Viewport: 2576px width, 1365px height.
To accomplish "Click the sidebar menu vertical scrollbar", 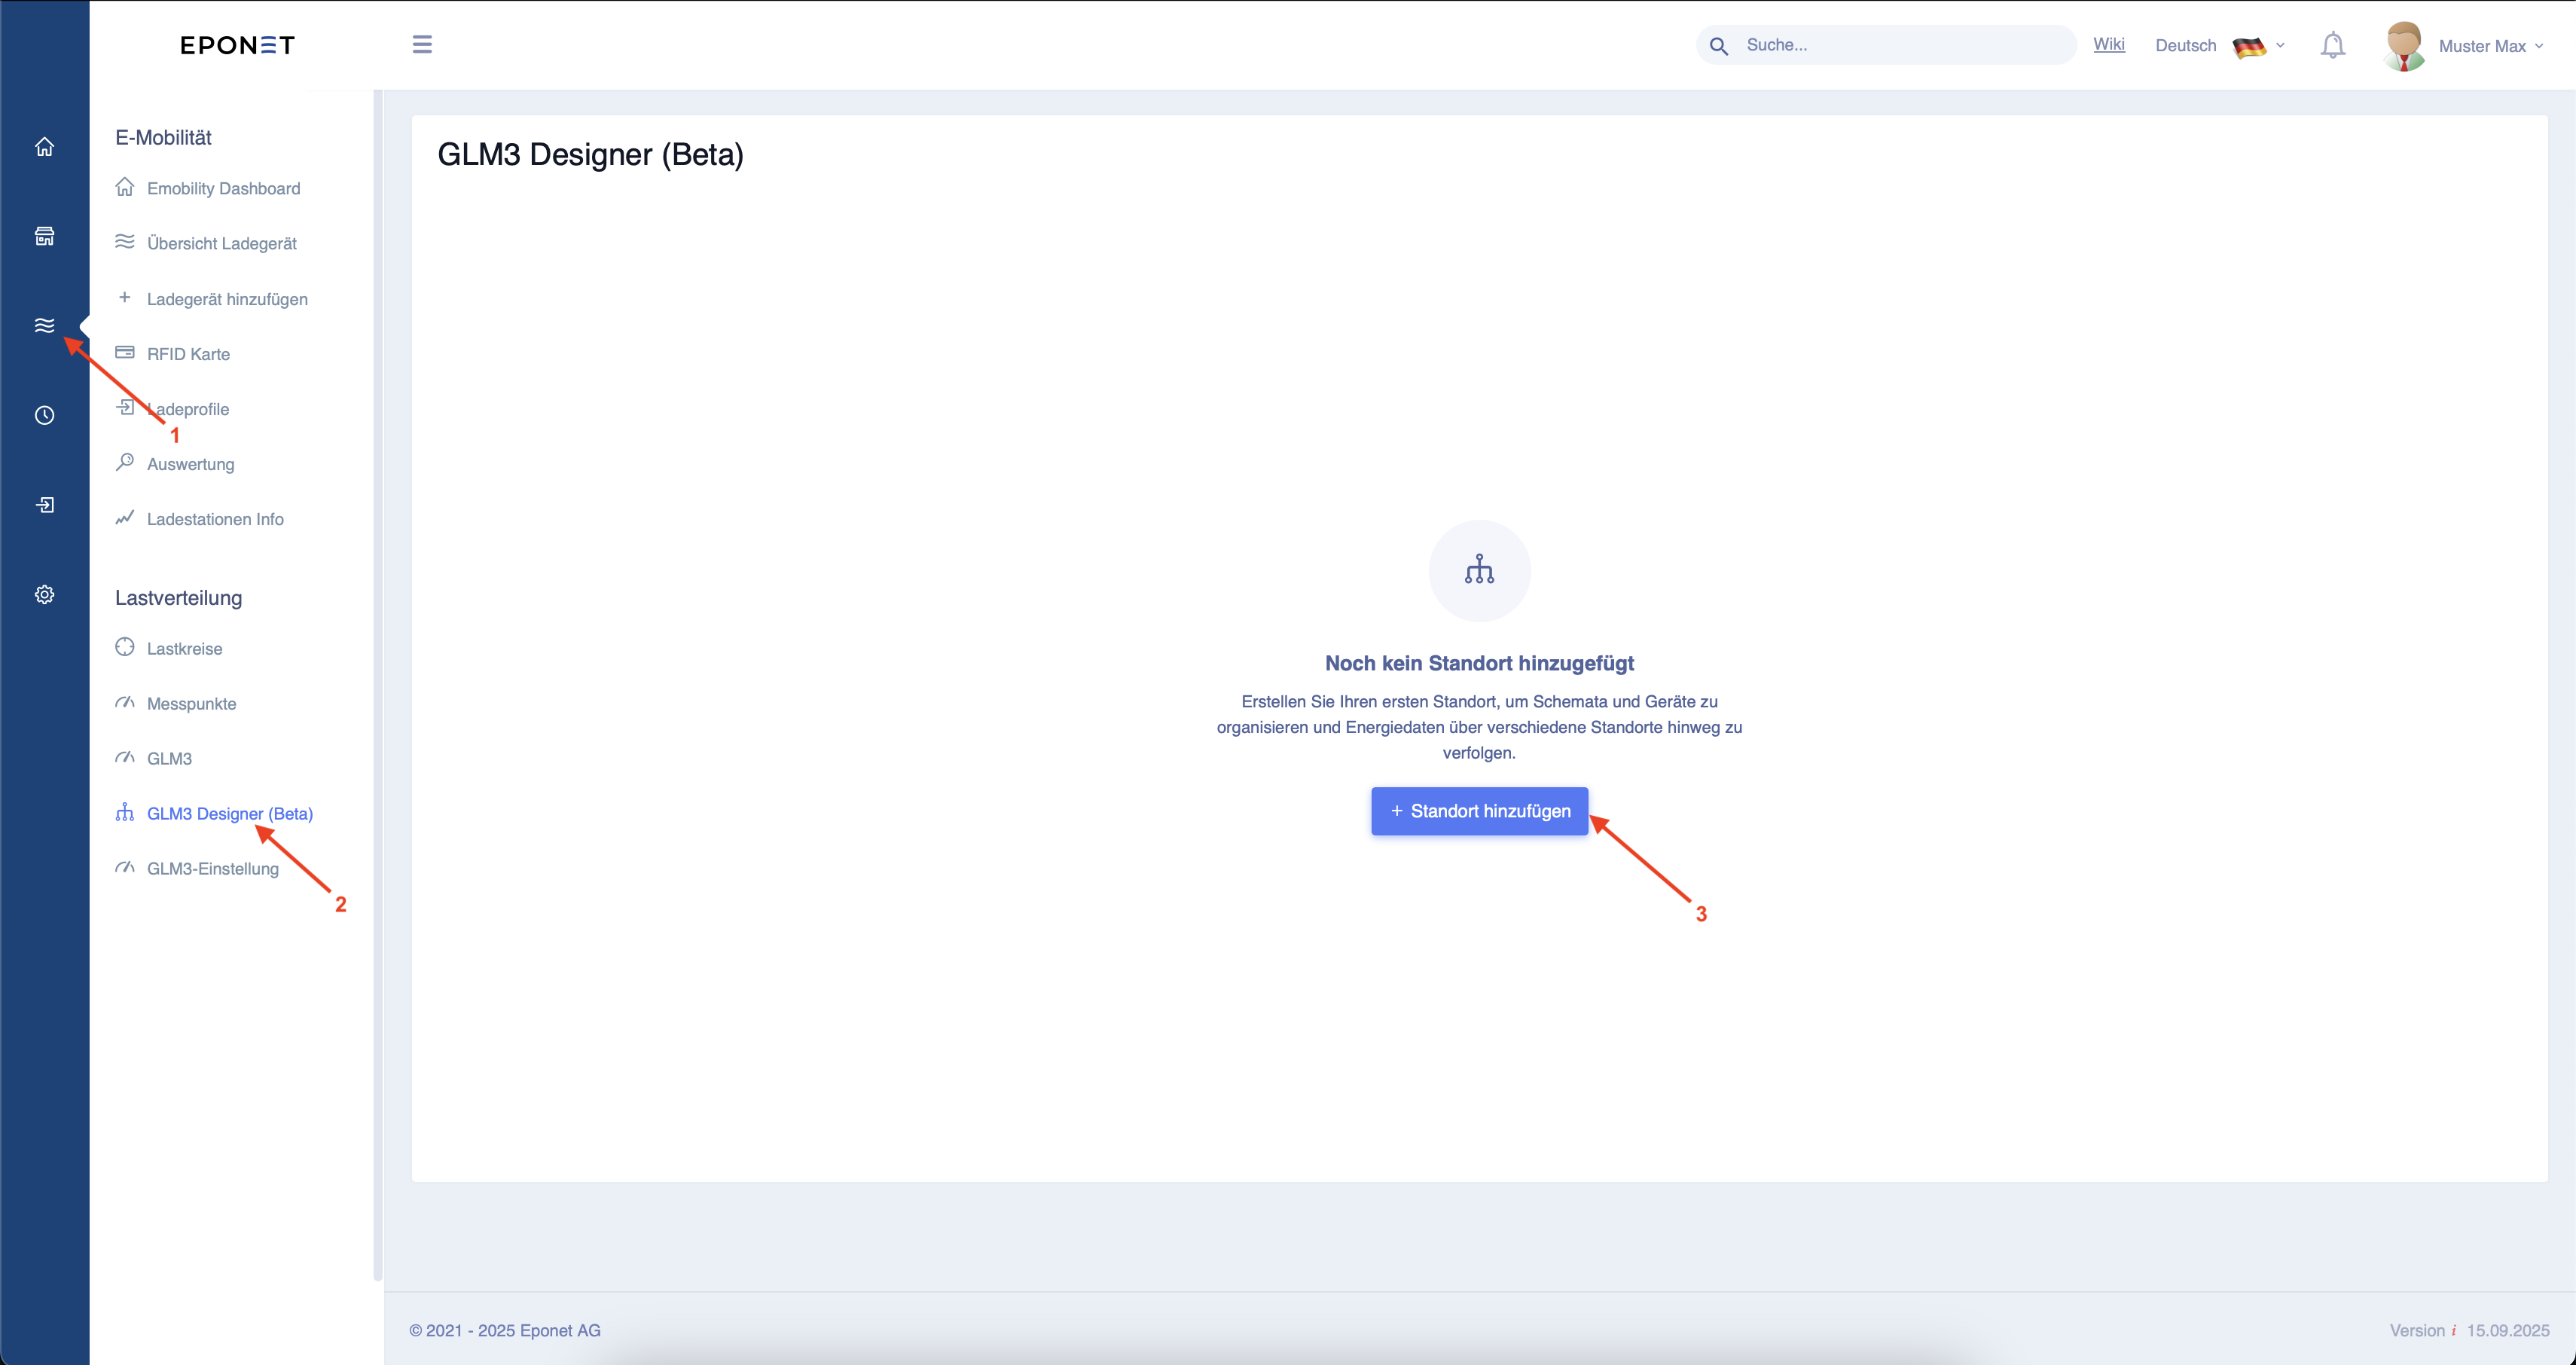I will click(377, 685).
